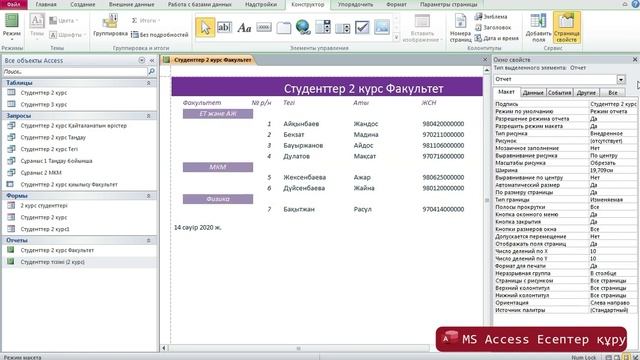The image size is (640, 360).
Task: Switch property sheet to Все tab
Action: pyautogui.click(x=613, y=93)
